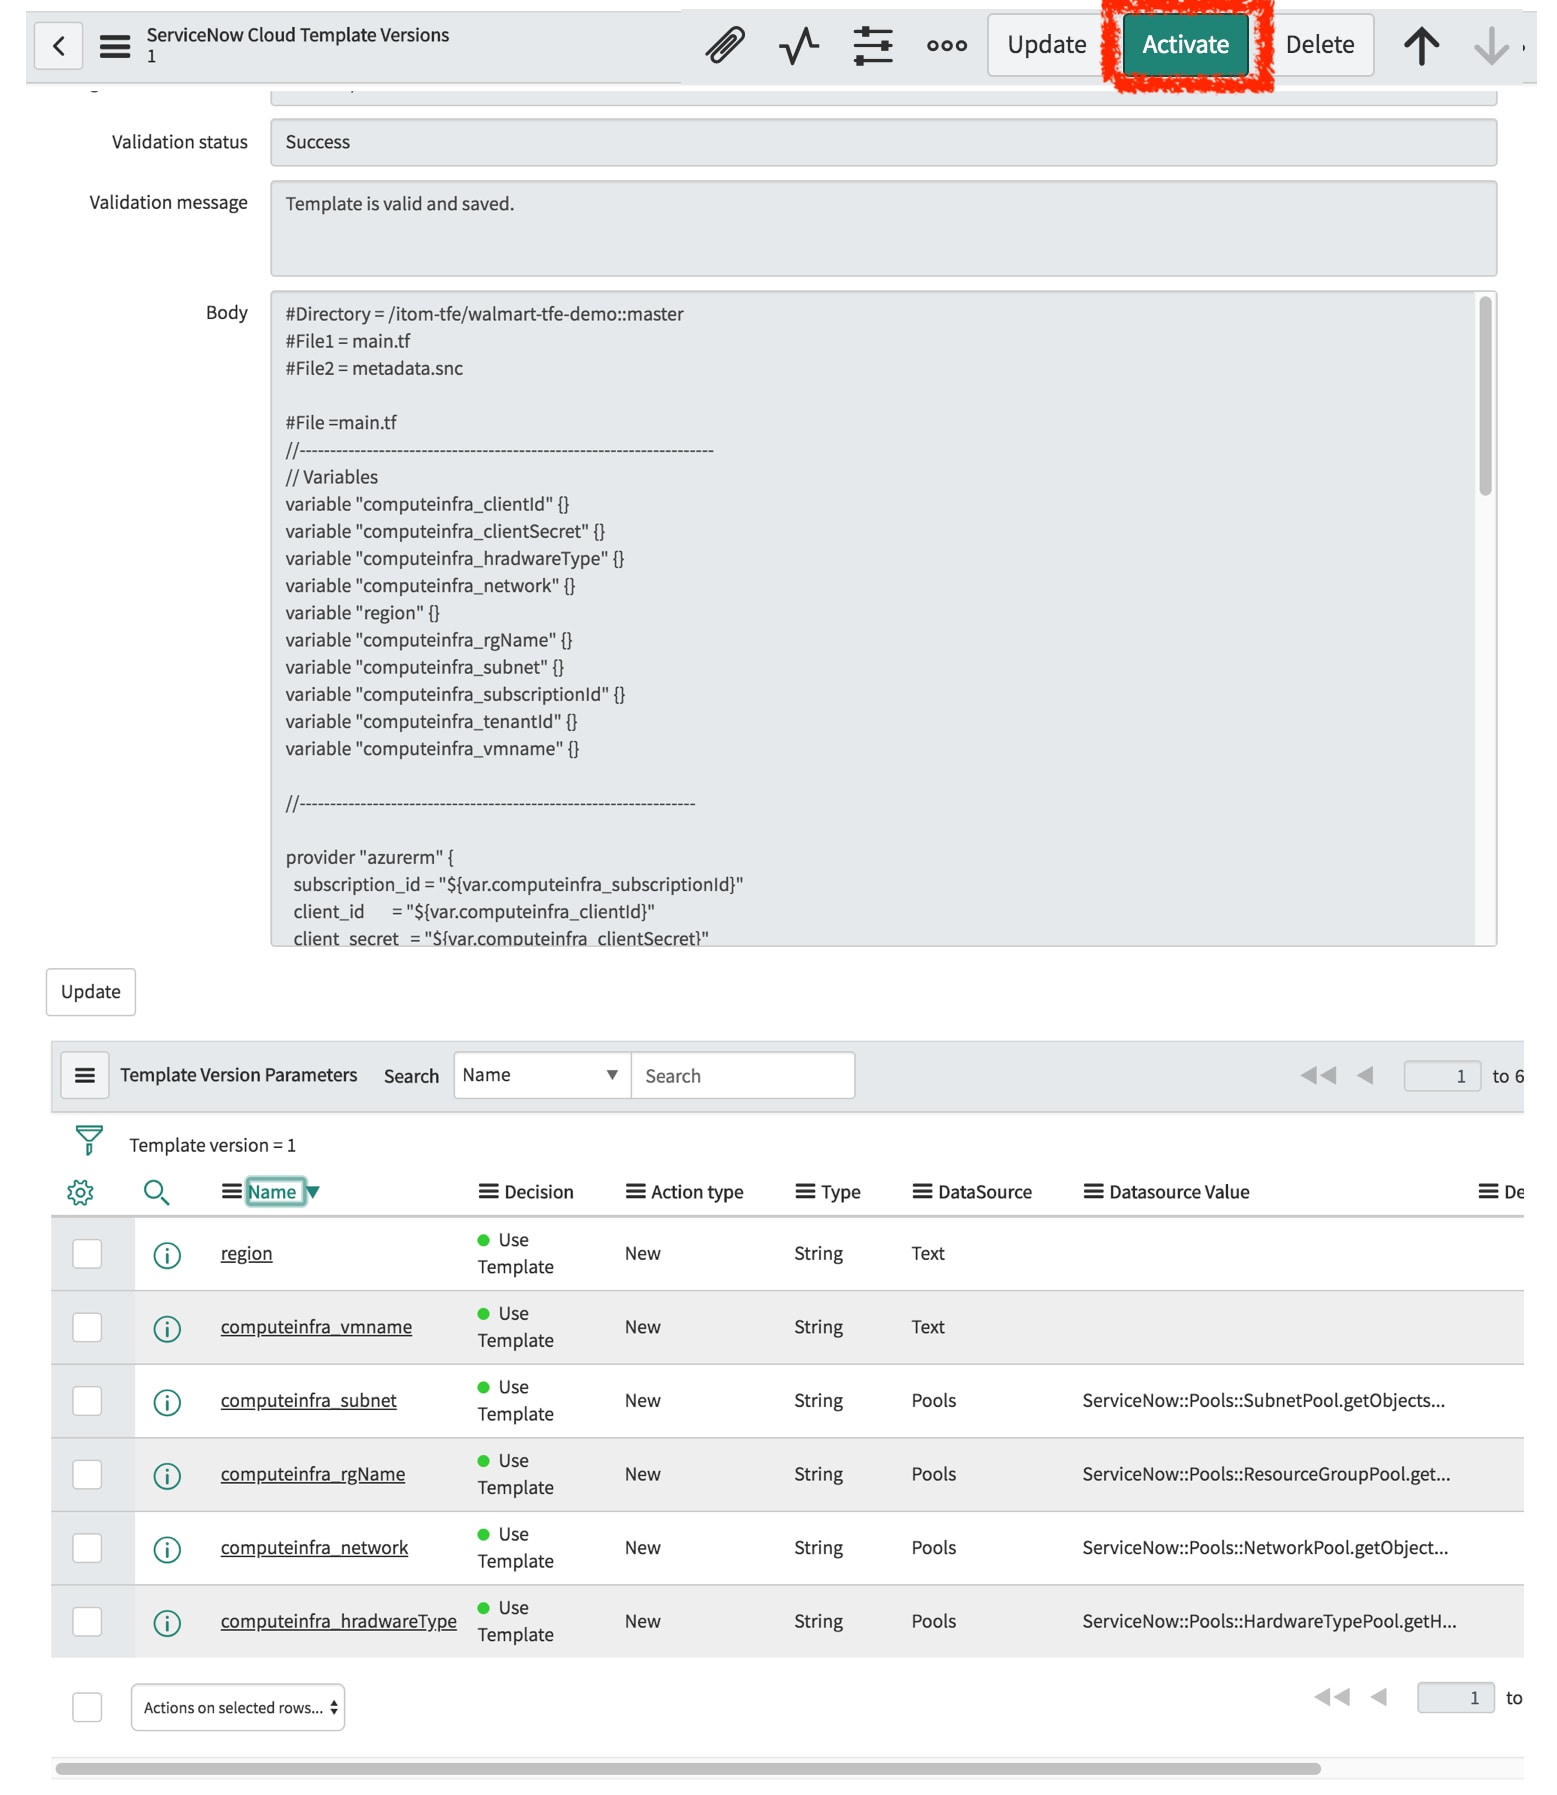Click the Delete button

[x=1319, y=45]
